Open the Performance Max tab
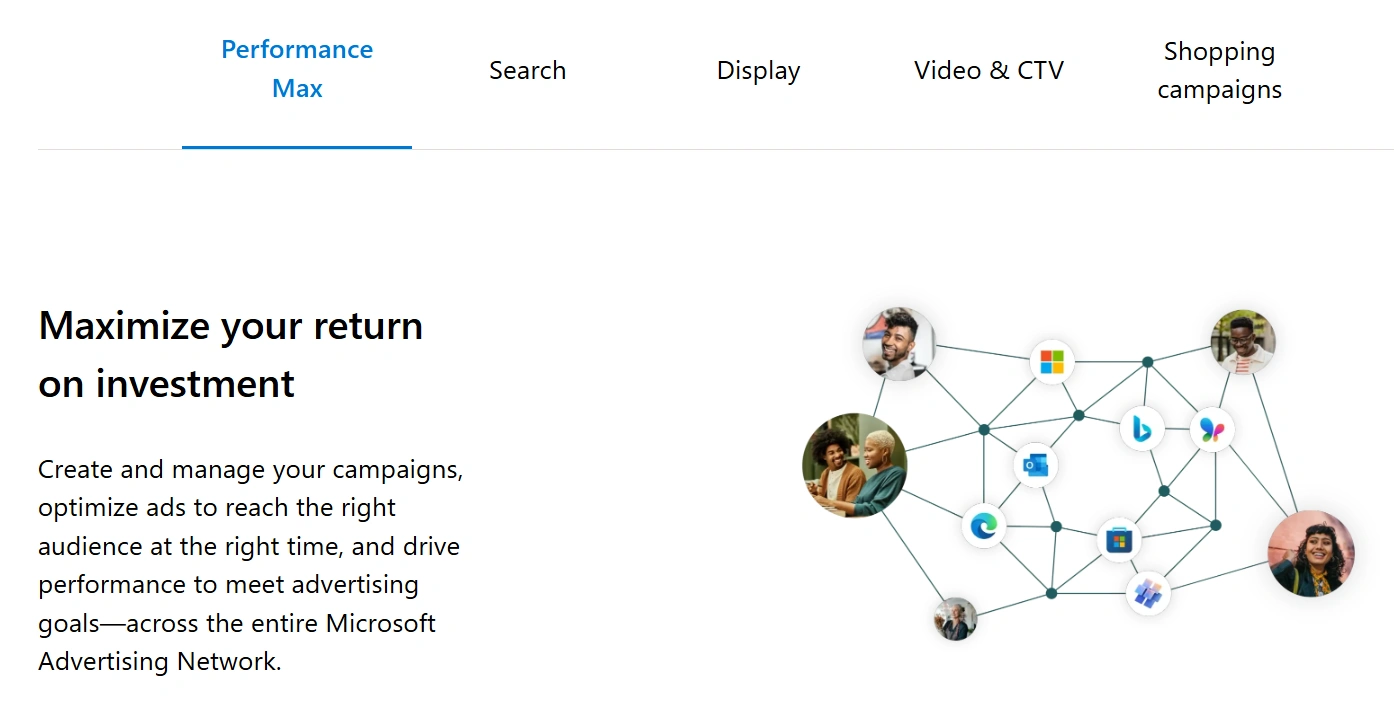Screen dimensions: 1394x719 297,69
